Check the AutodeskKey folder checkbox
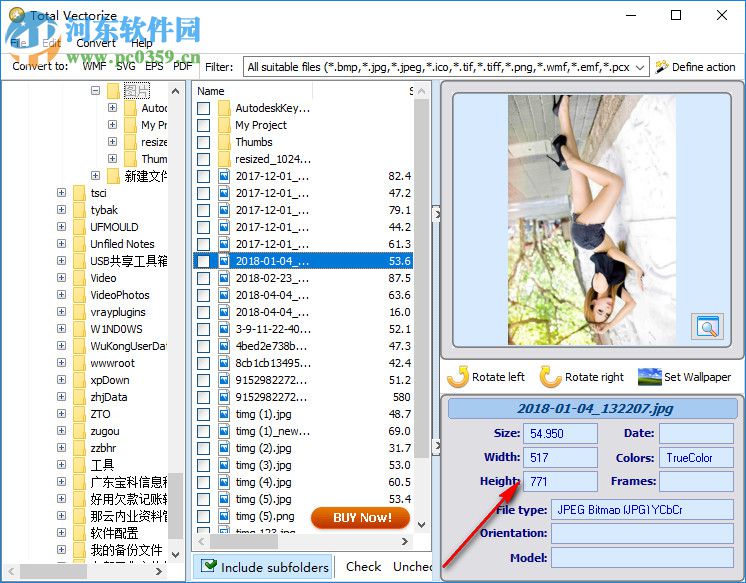Image resolution: width=746 pixels, height=583 pixels. (204, 108)
